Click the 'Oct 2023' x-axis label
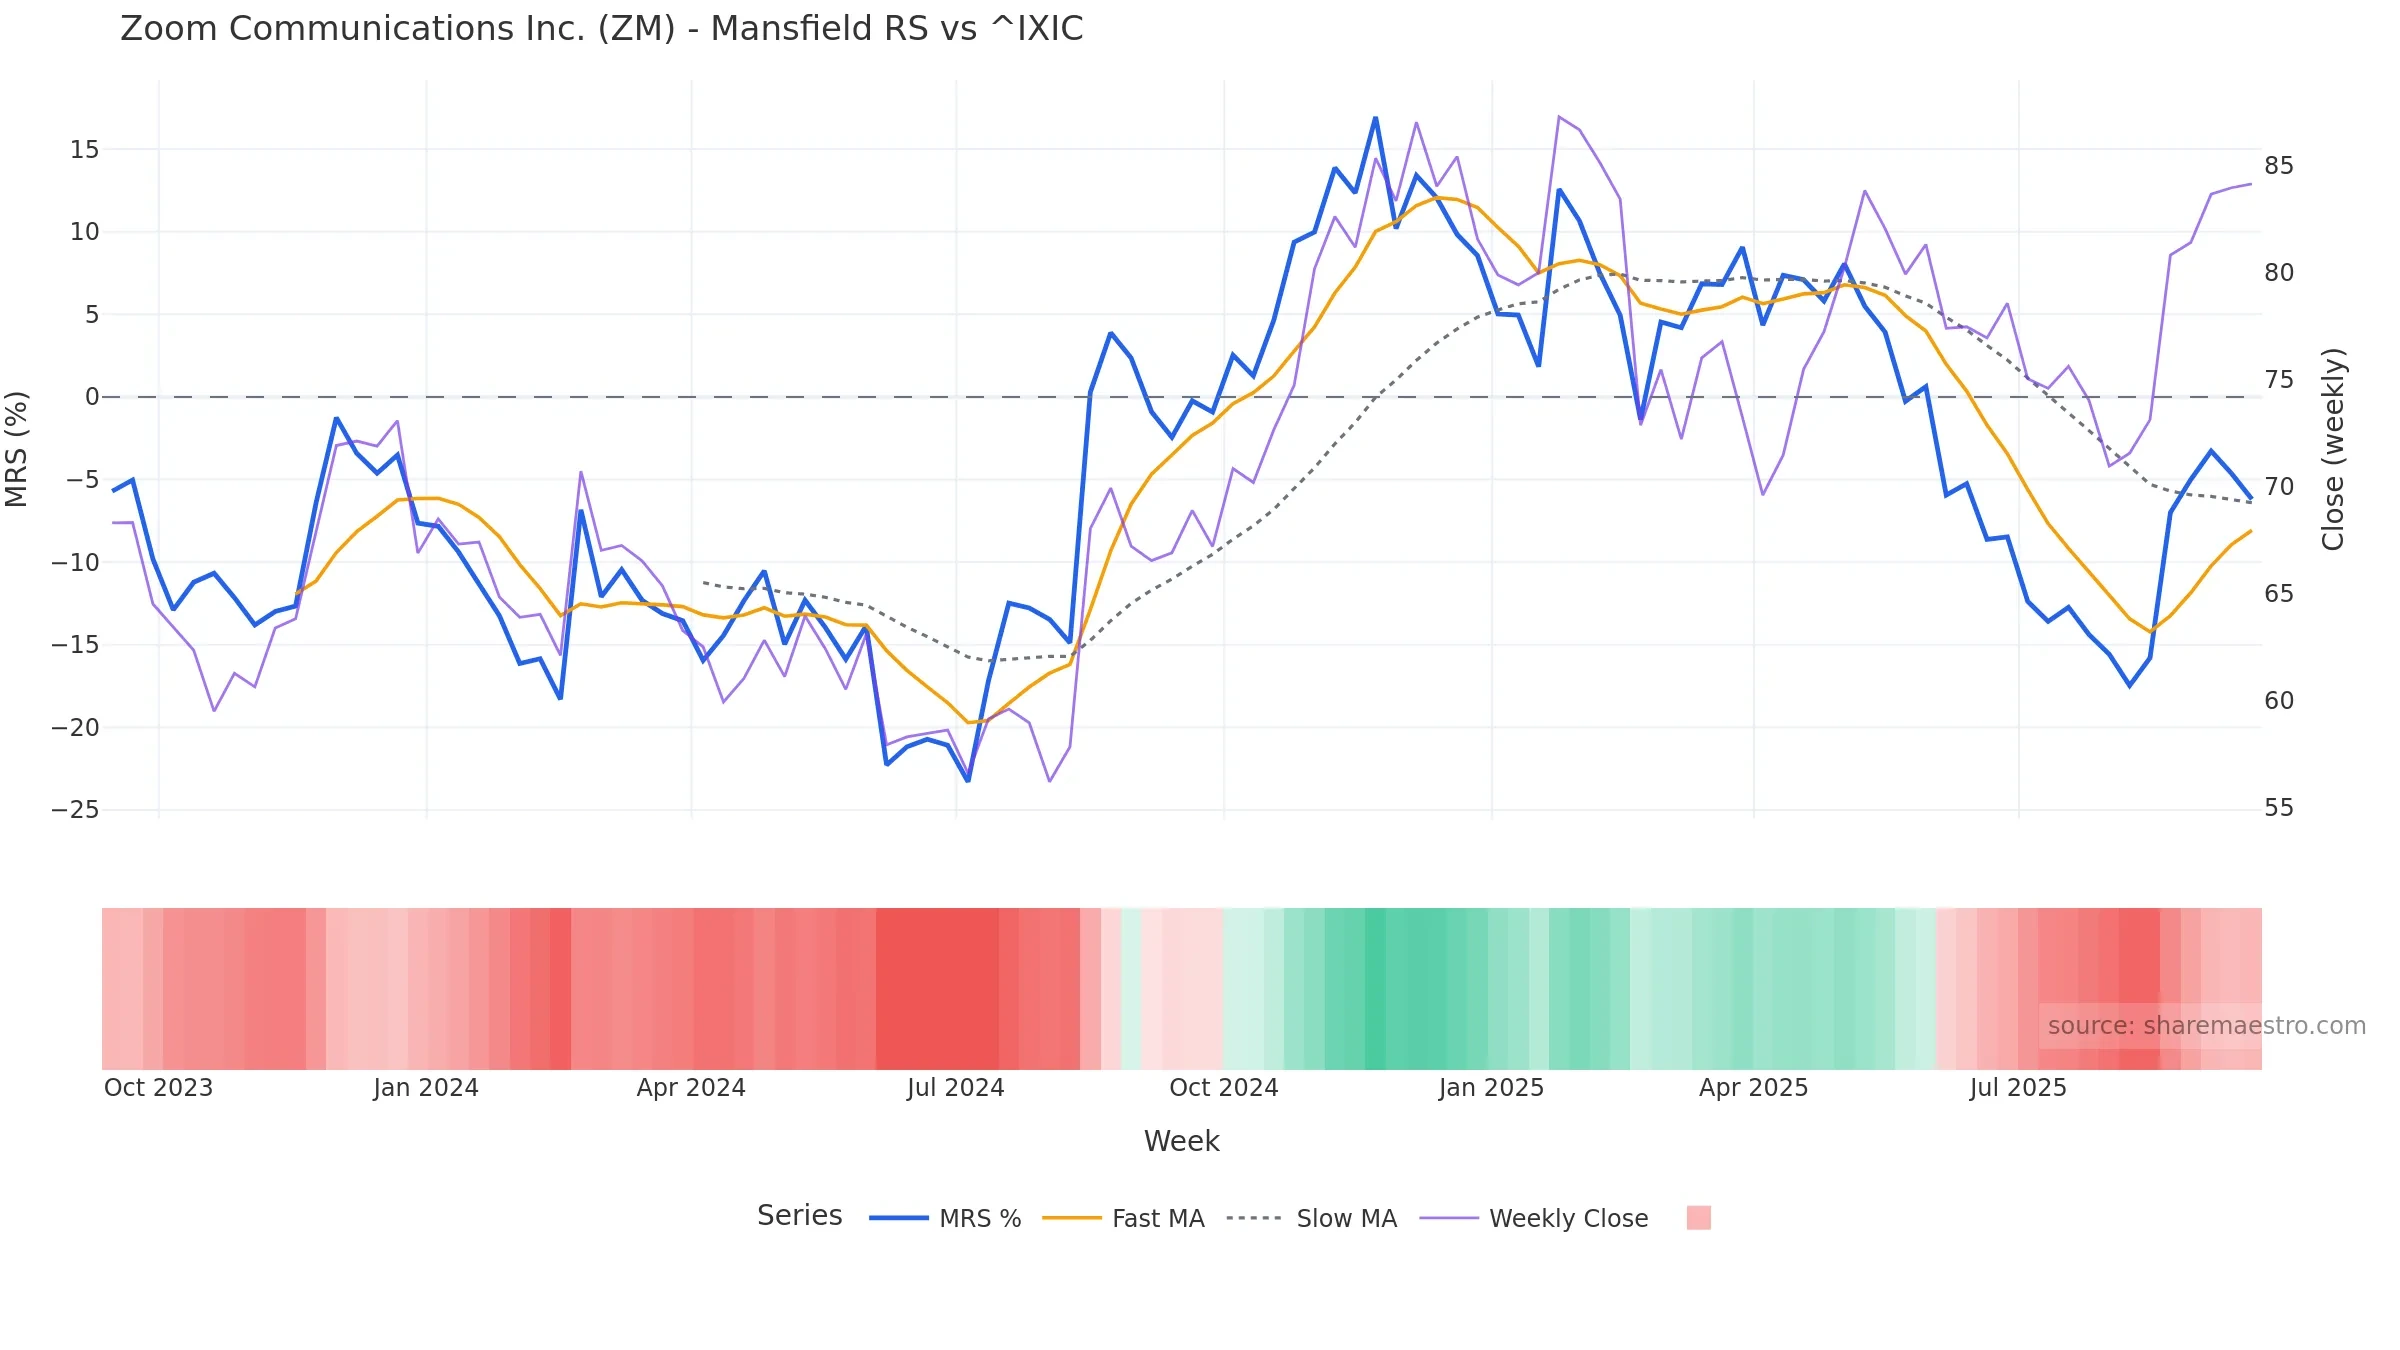 (159, 1088)
